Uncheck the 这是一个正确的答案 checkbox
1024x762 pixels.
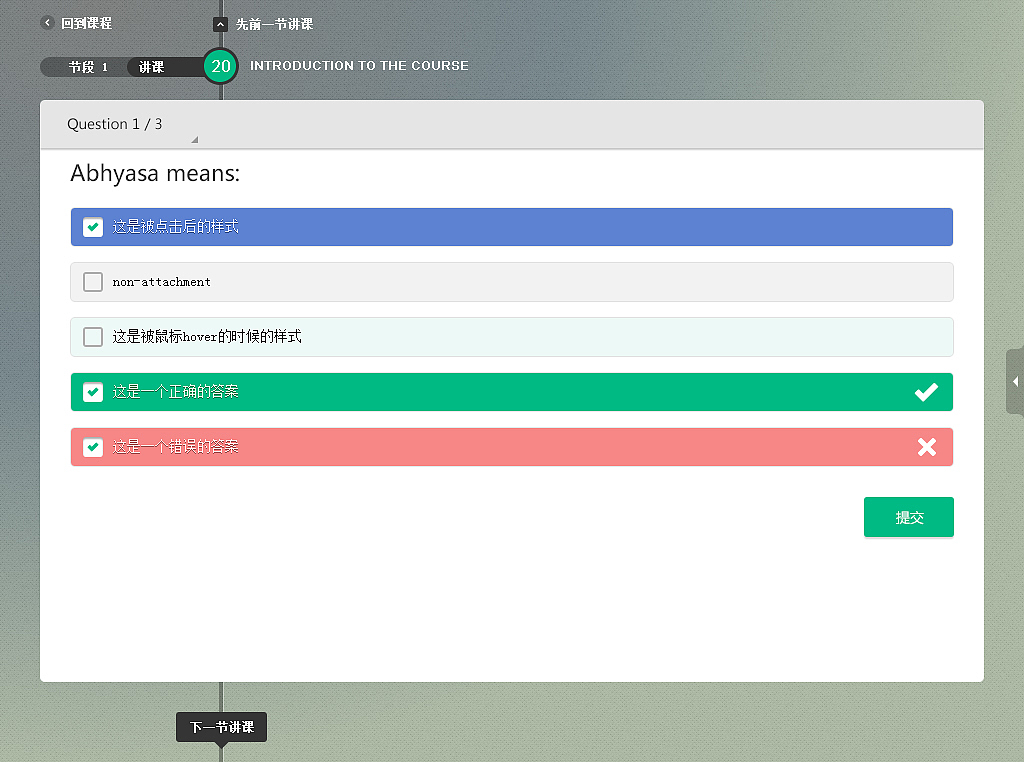tap(93, 392)
